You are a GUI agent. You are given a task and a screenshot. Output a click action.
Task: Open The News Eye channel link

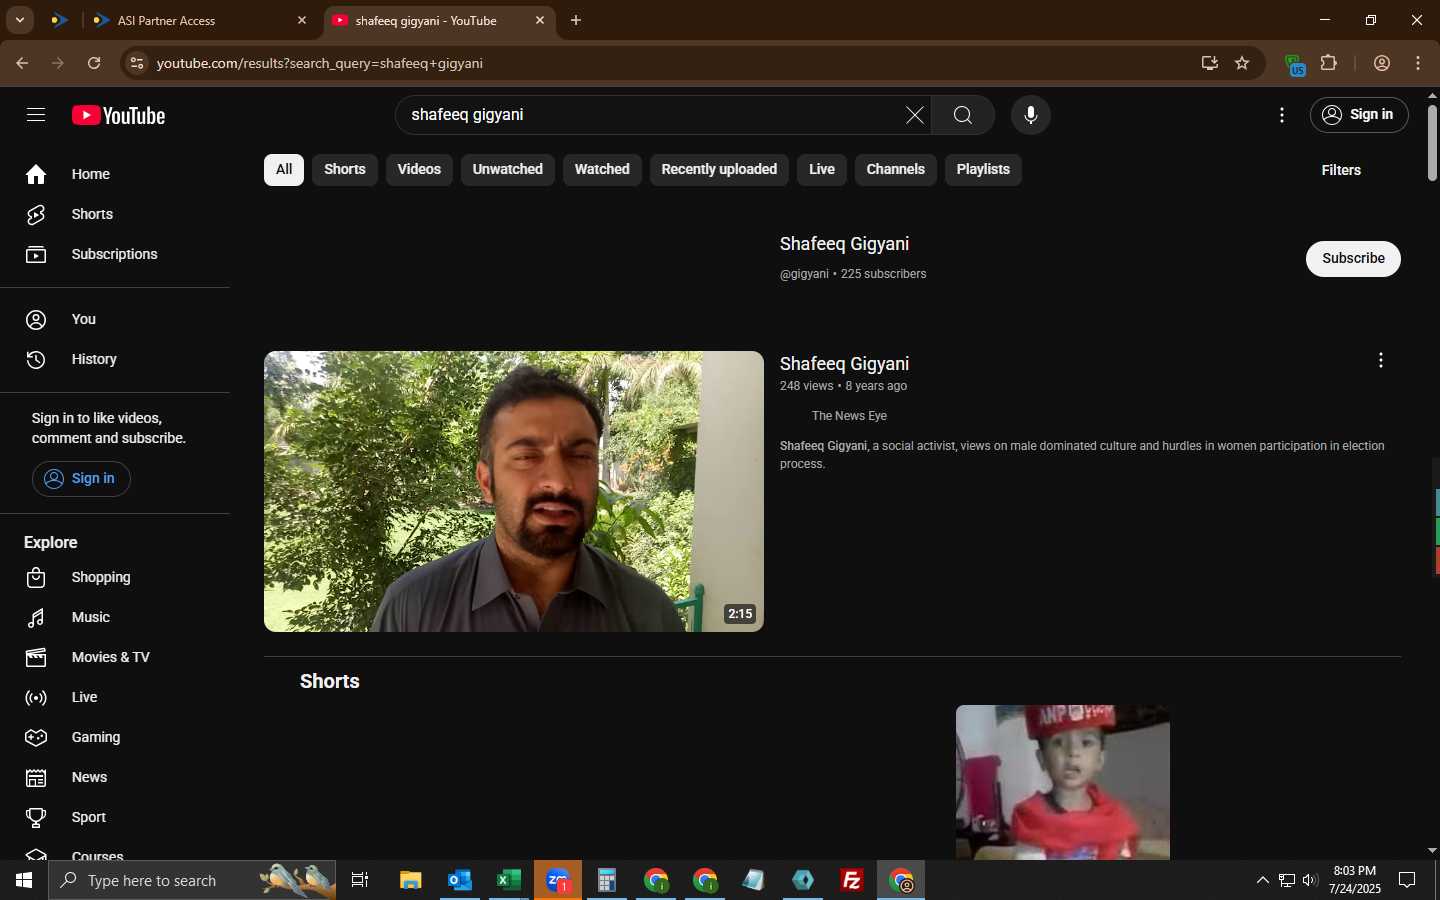click(x=849, y=416)
